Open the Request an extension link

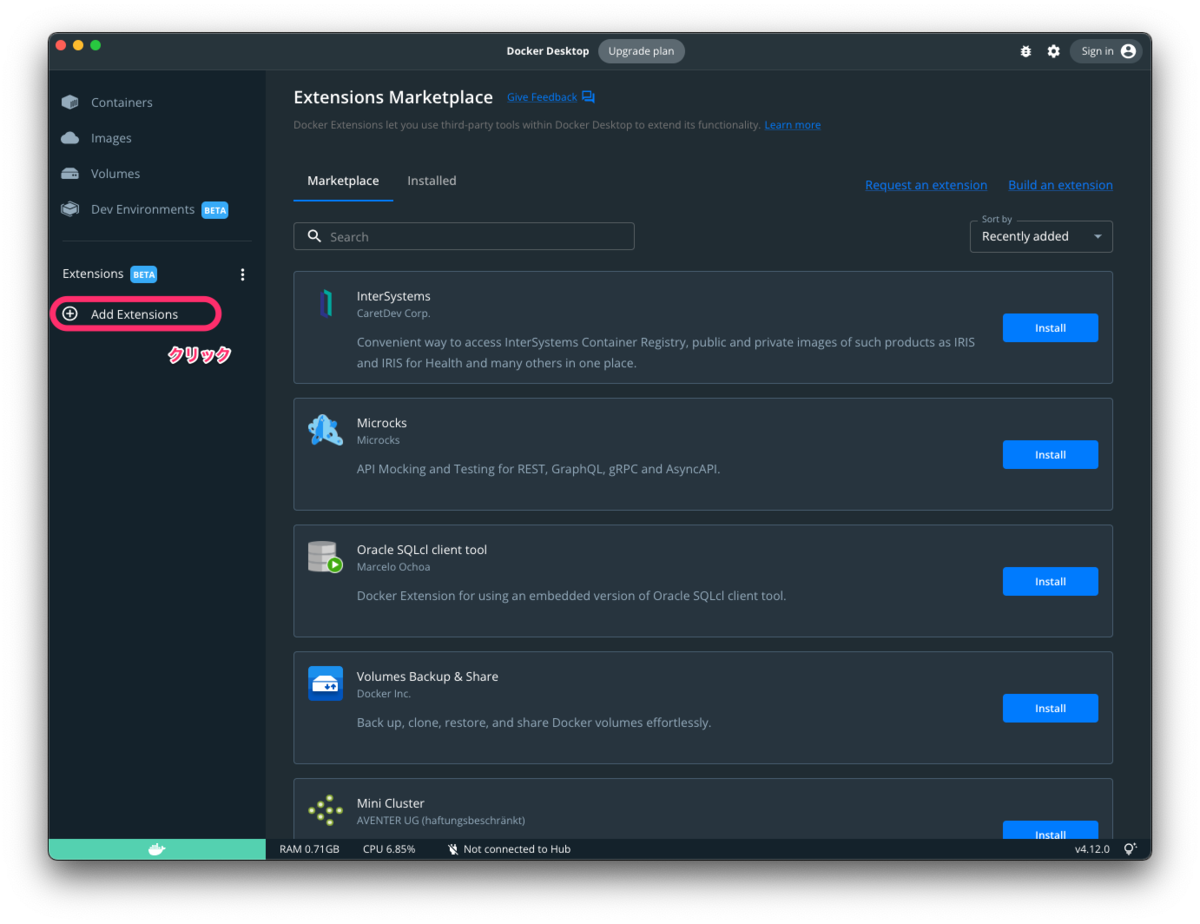(926, 185)
